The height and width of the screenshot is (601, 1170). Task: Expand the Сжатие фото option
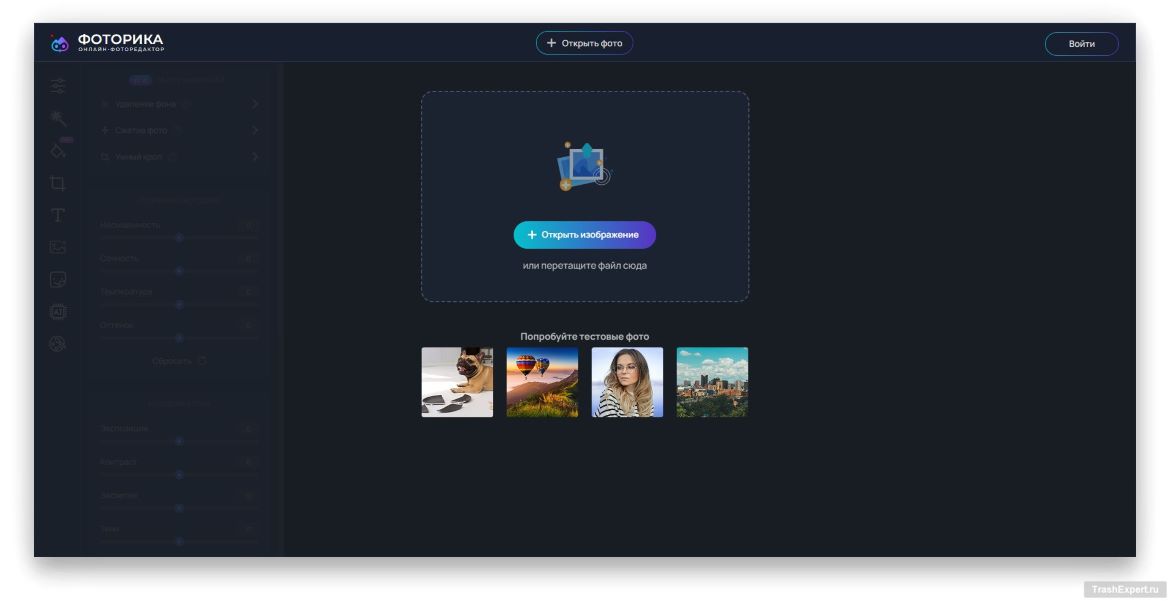pyautogui.click(x=180, y=130)
